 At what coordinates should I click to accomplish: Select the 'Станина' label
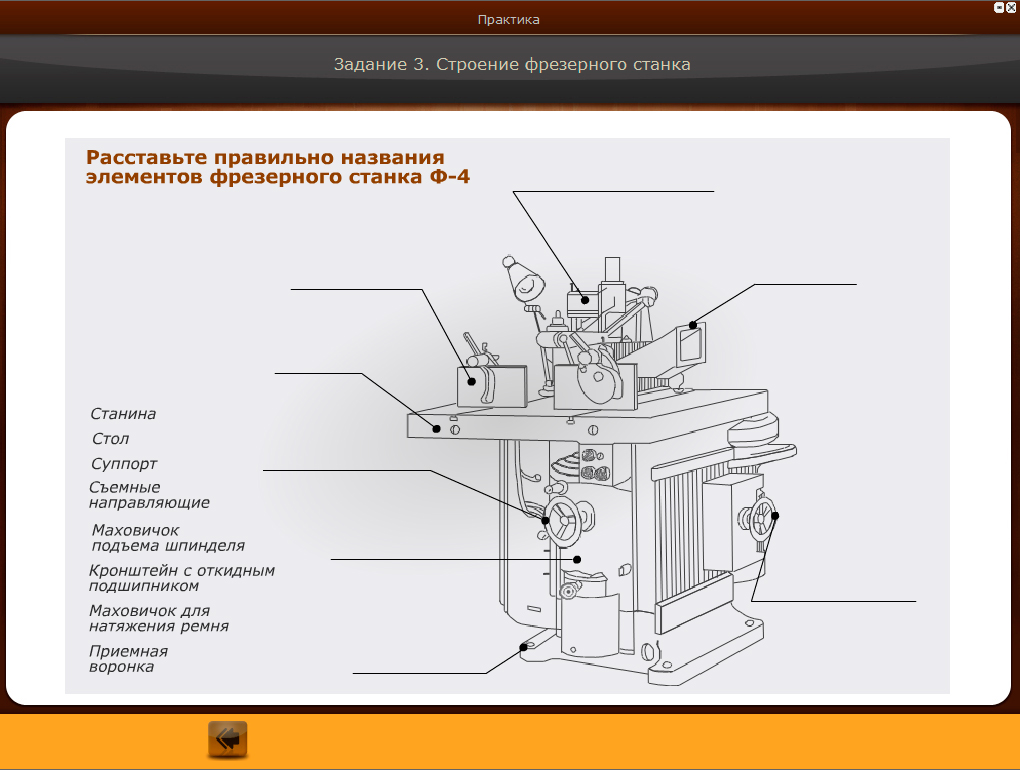tap(123, 413)
